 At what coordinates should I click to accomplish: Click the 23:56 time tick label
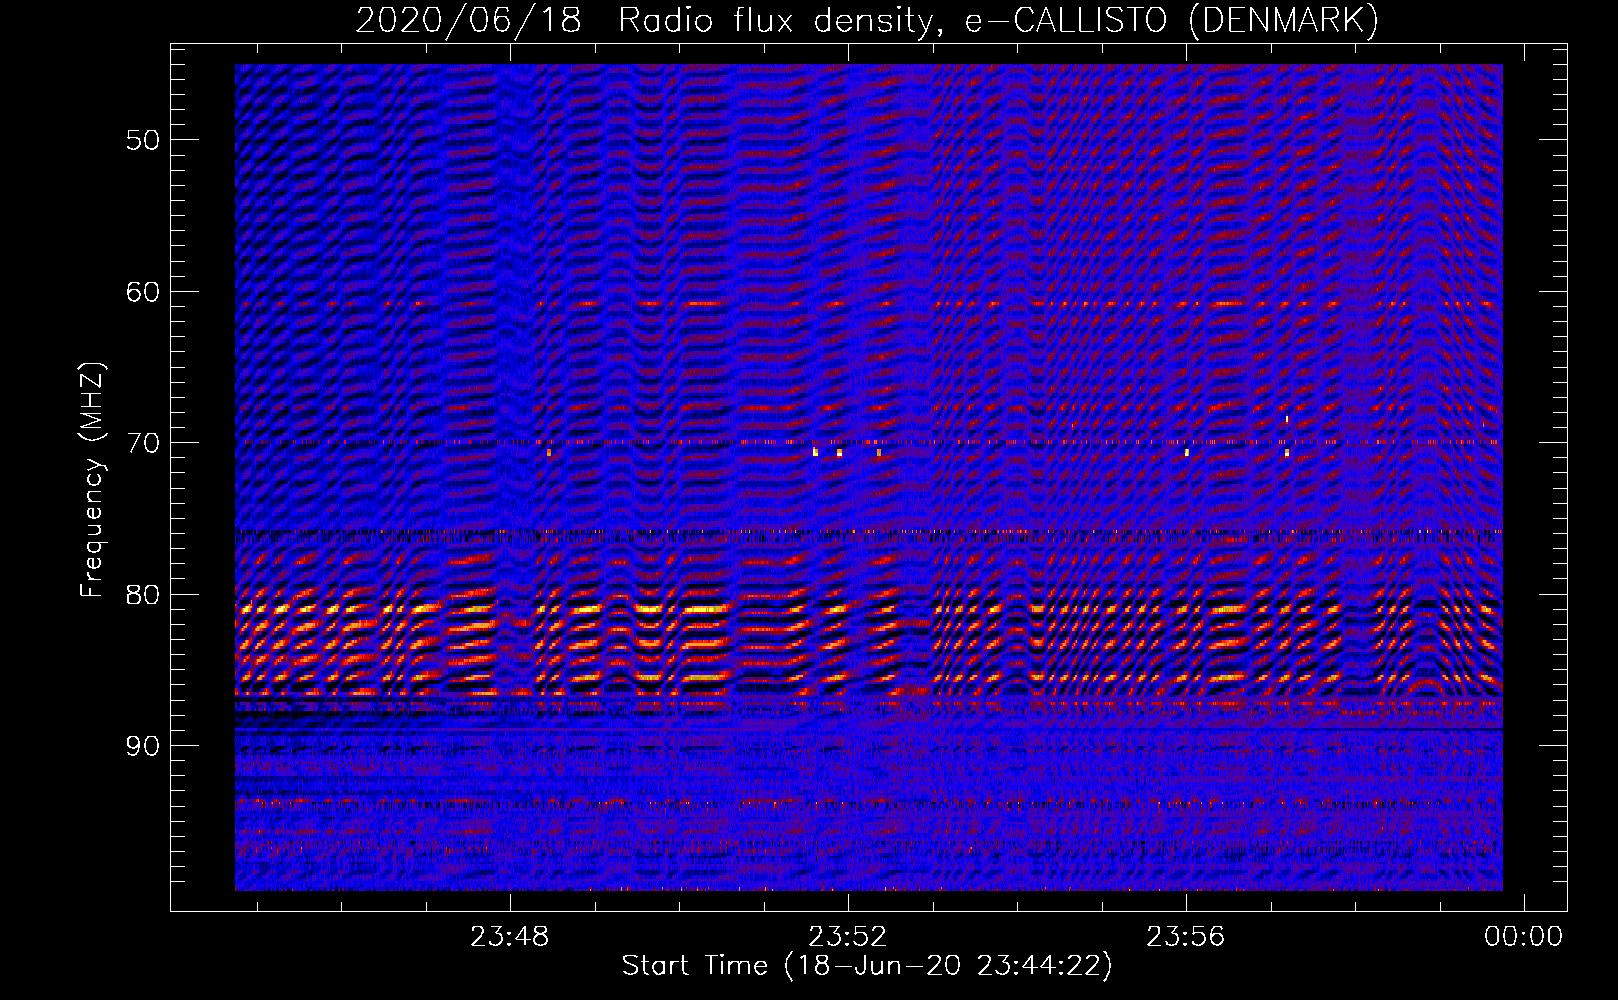tap(1186, 937)
